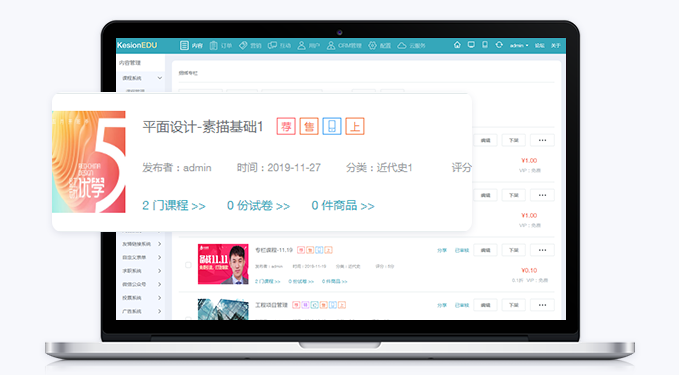Click the purple badge beside 工程项目管理
Viewport: 679px width, 375px height.
(x=305, y=305)
